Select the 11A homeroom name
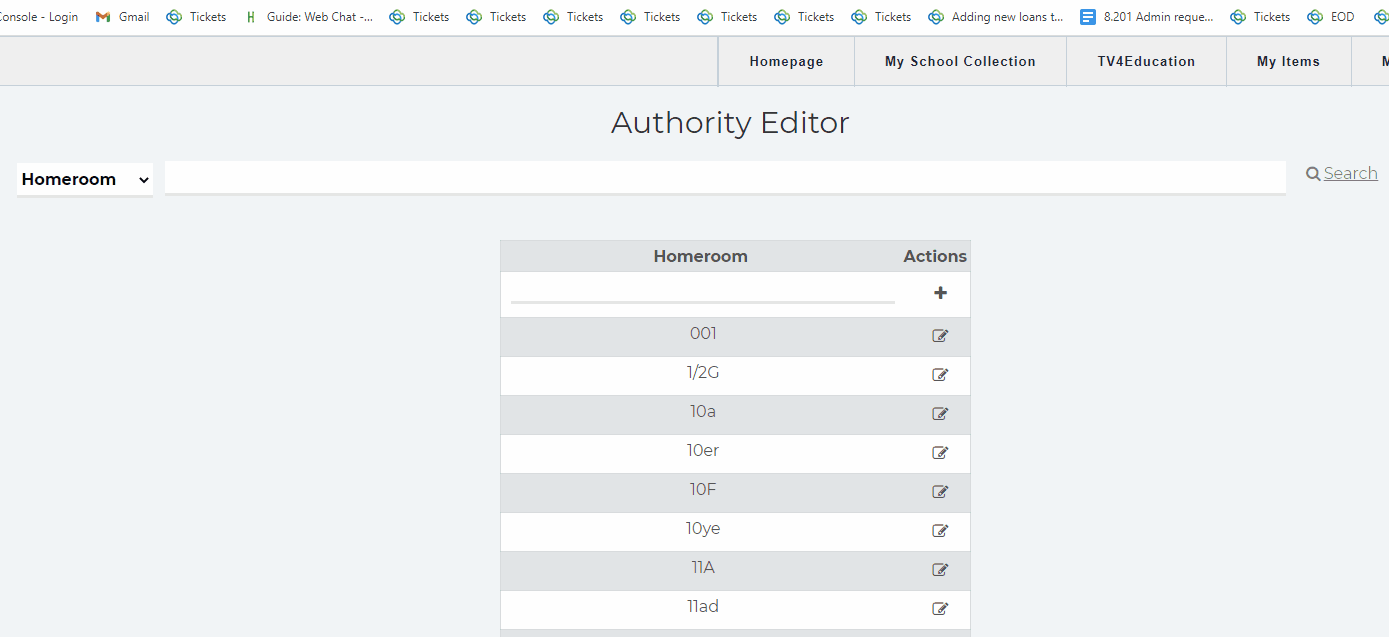Image resolution: width=1389 pixels, height=637 pixels. [703, 568]
